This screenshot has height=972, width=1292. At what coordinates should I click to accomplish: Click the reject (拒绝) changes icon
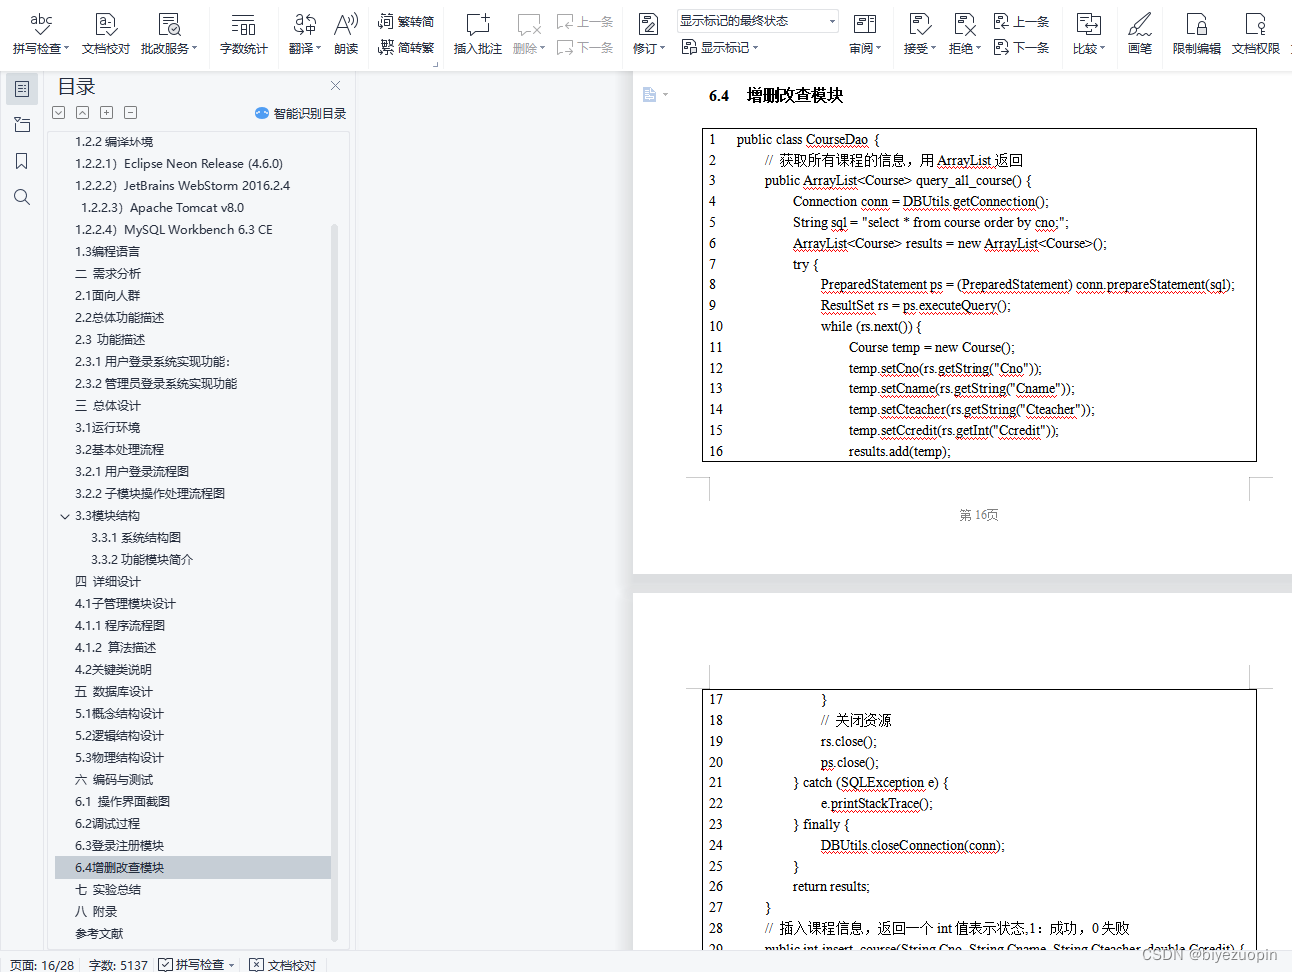(x=964, y=23)
